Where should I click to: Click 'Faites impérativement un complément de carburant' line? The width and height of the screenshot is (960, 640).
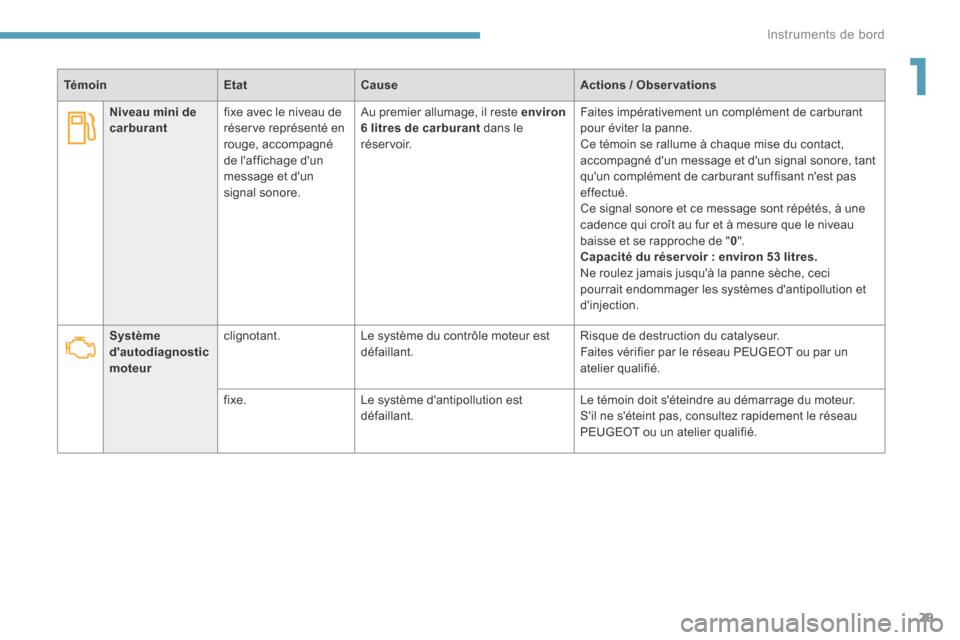[x=721, y=112]
